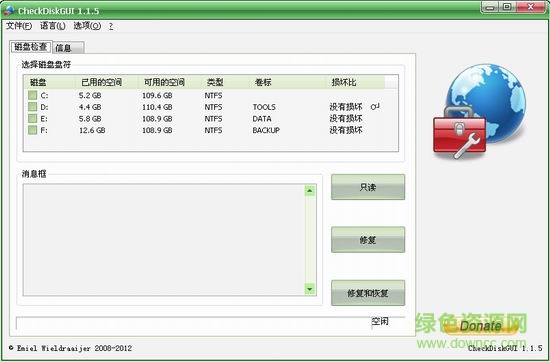The height and width of the screenshot is (362, 550).
Task: Sort by 可用的空间 column header
Action: click(x=169, y=82)
